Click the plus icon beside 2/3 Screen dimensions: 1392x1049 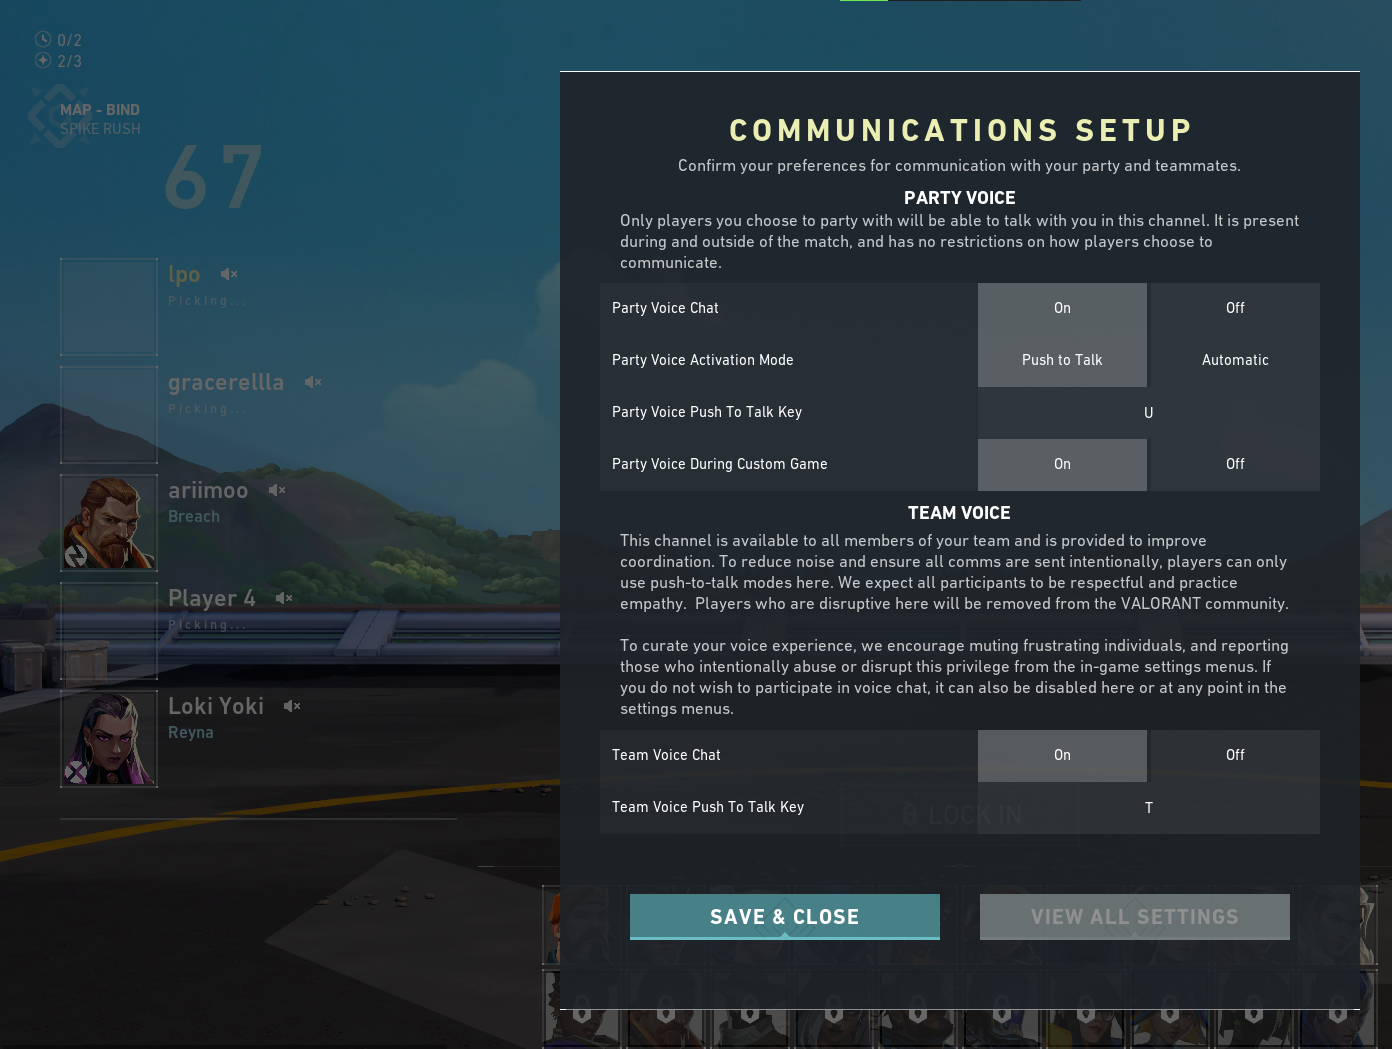tap(43, 60)
